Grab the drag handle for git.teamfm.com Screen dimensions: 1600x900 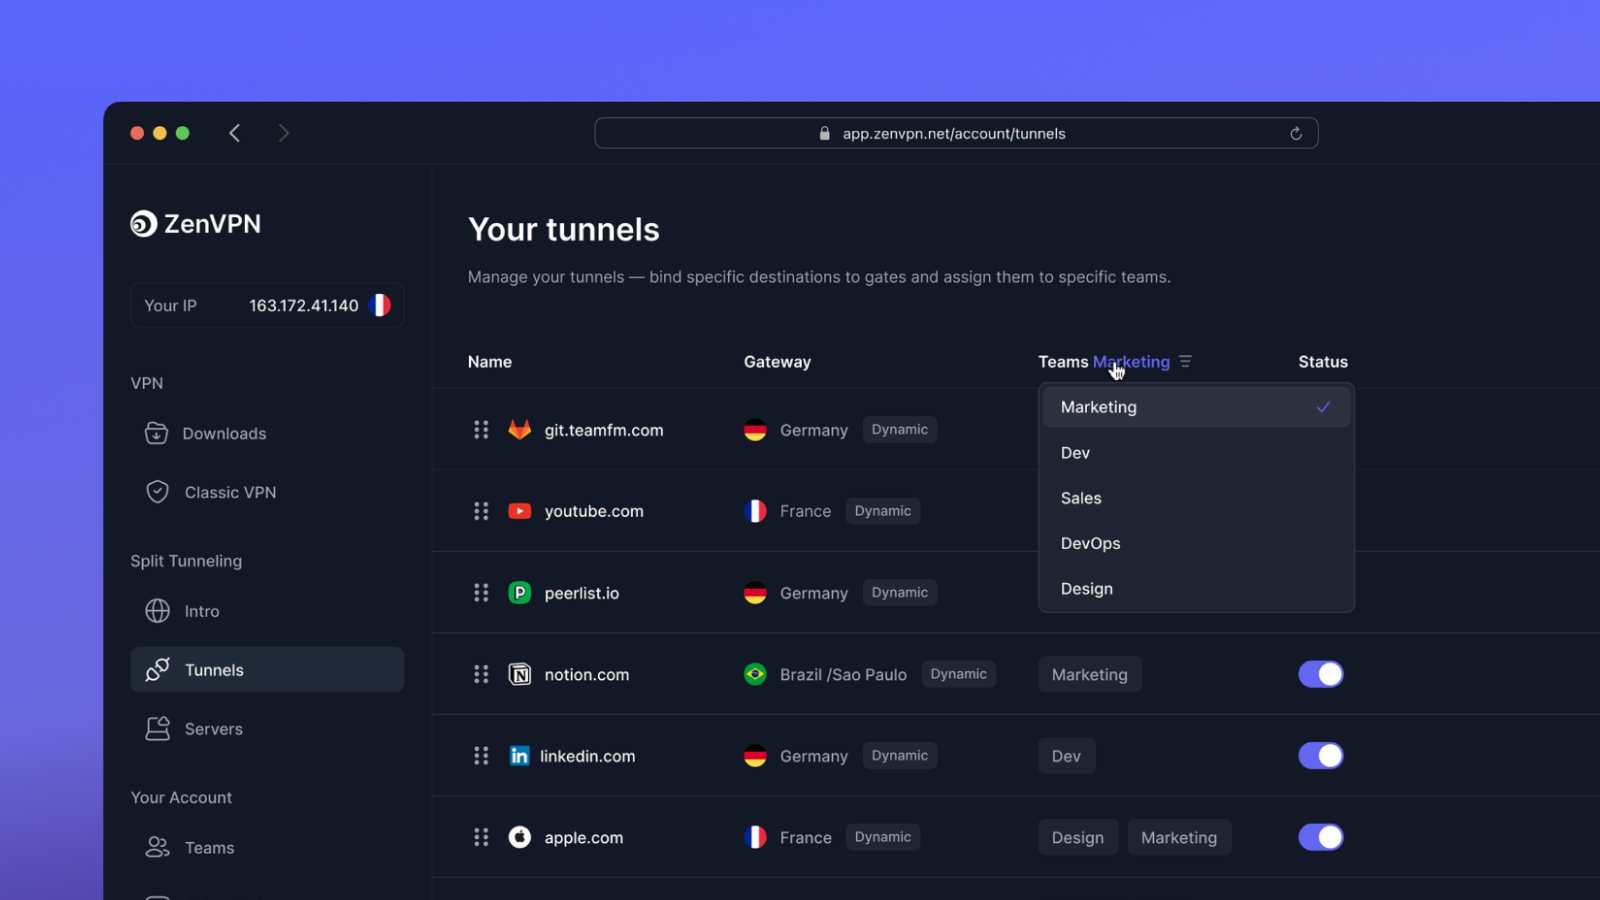pos(481,430)
